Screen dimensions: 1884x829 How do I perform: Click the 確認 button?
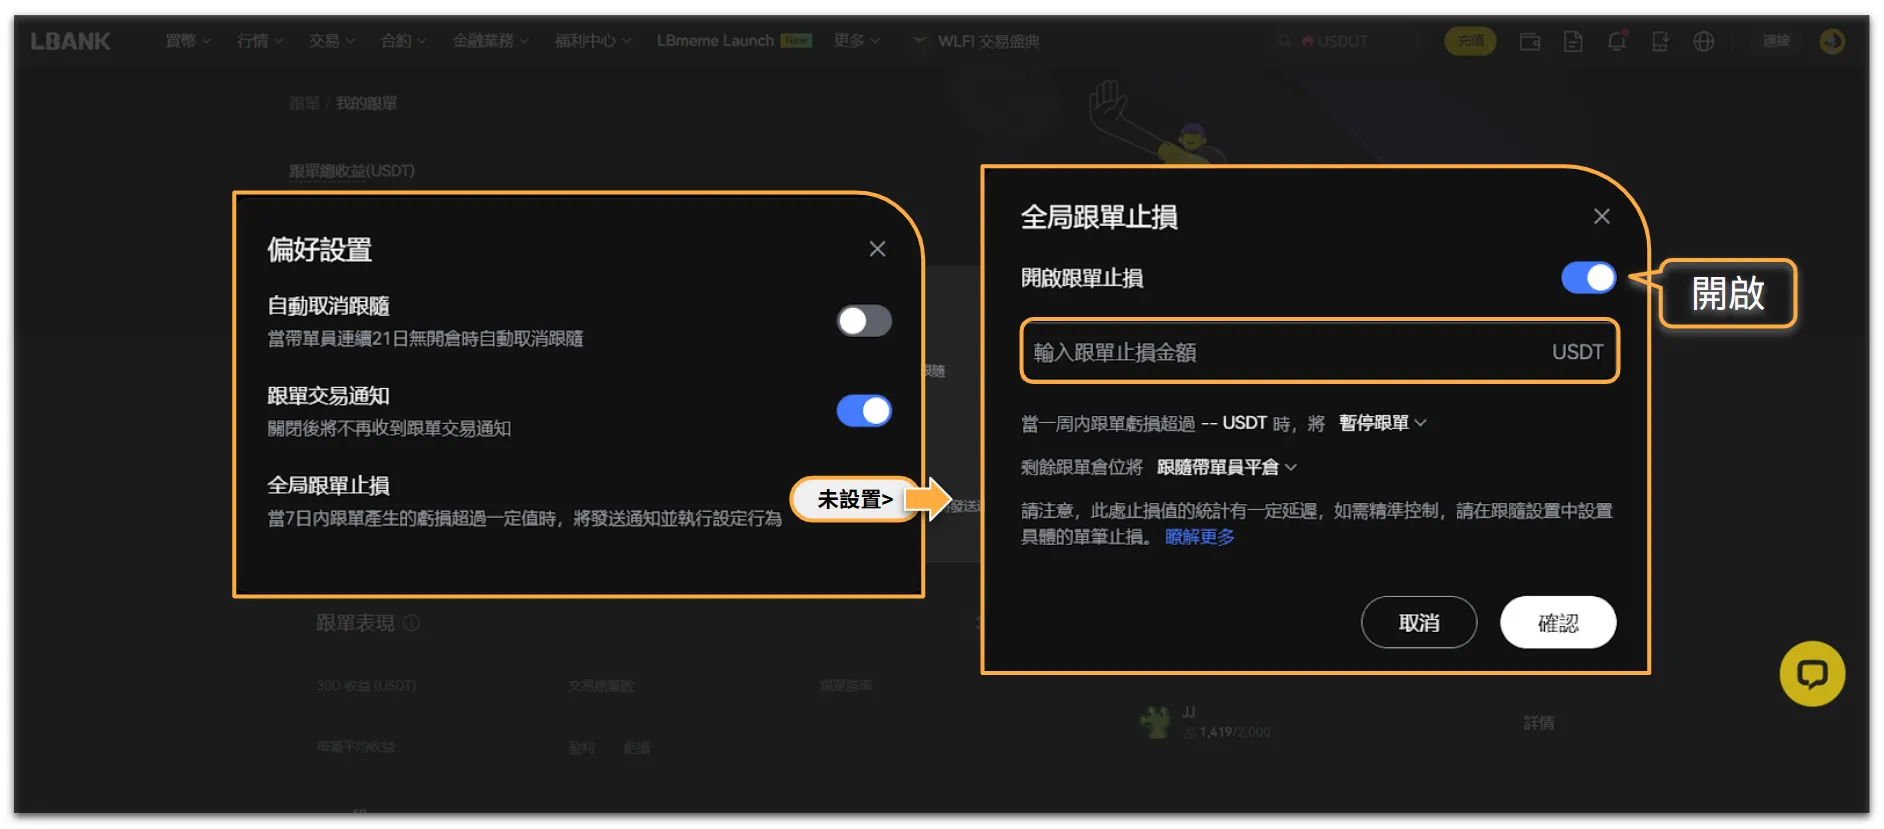(1558, 623)
